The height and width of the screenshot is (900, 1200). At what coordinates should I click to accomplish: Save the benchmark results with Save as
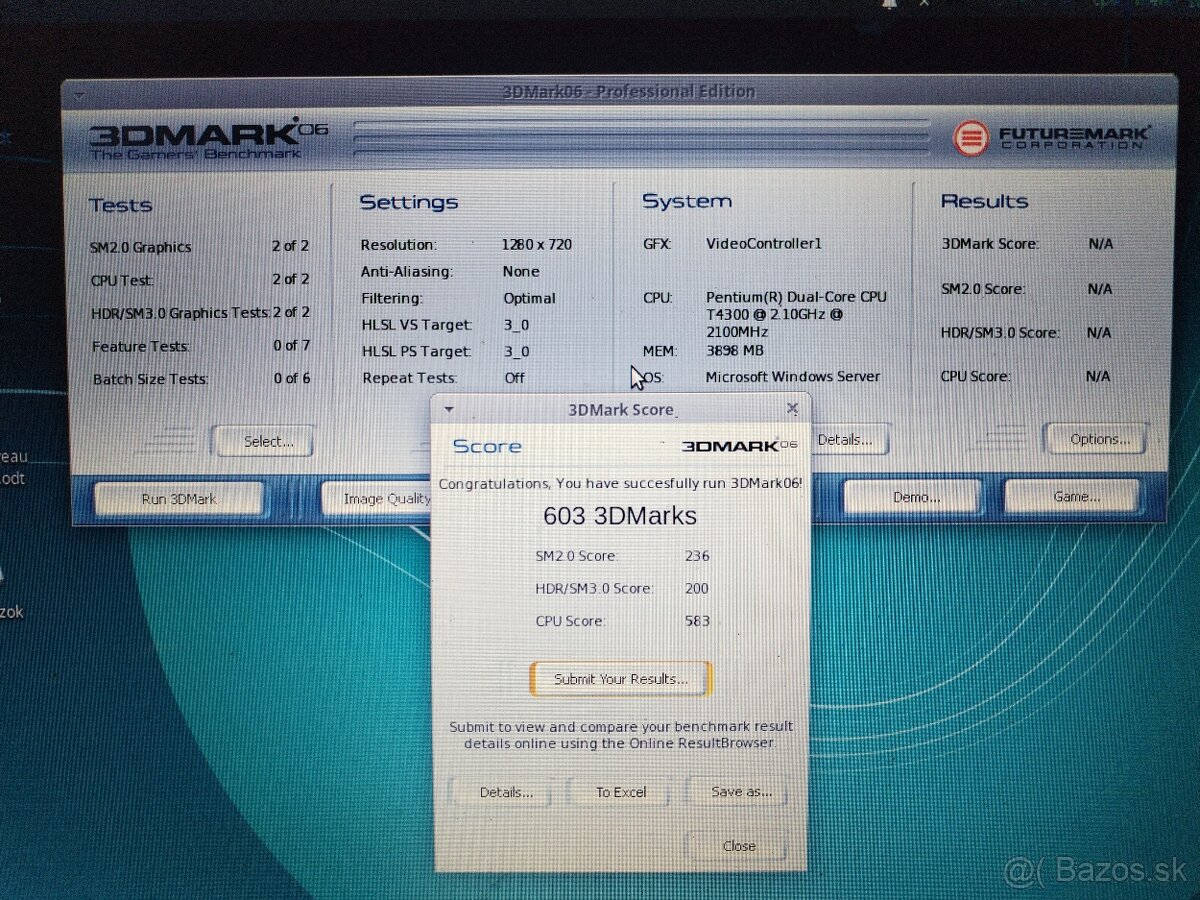click(738, 791)
